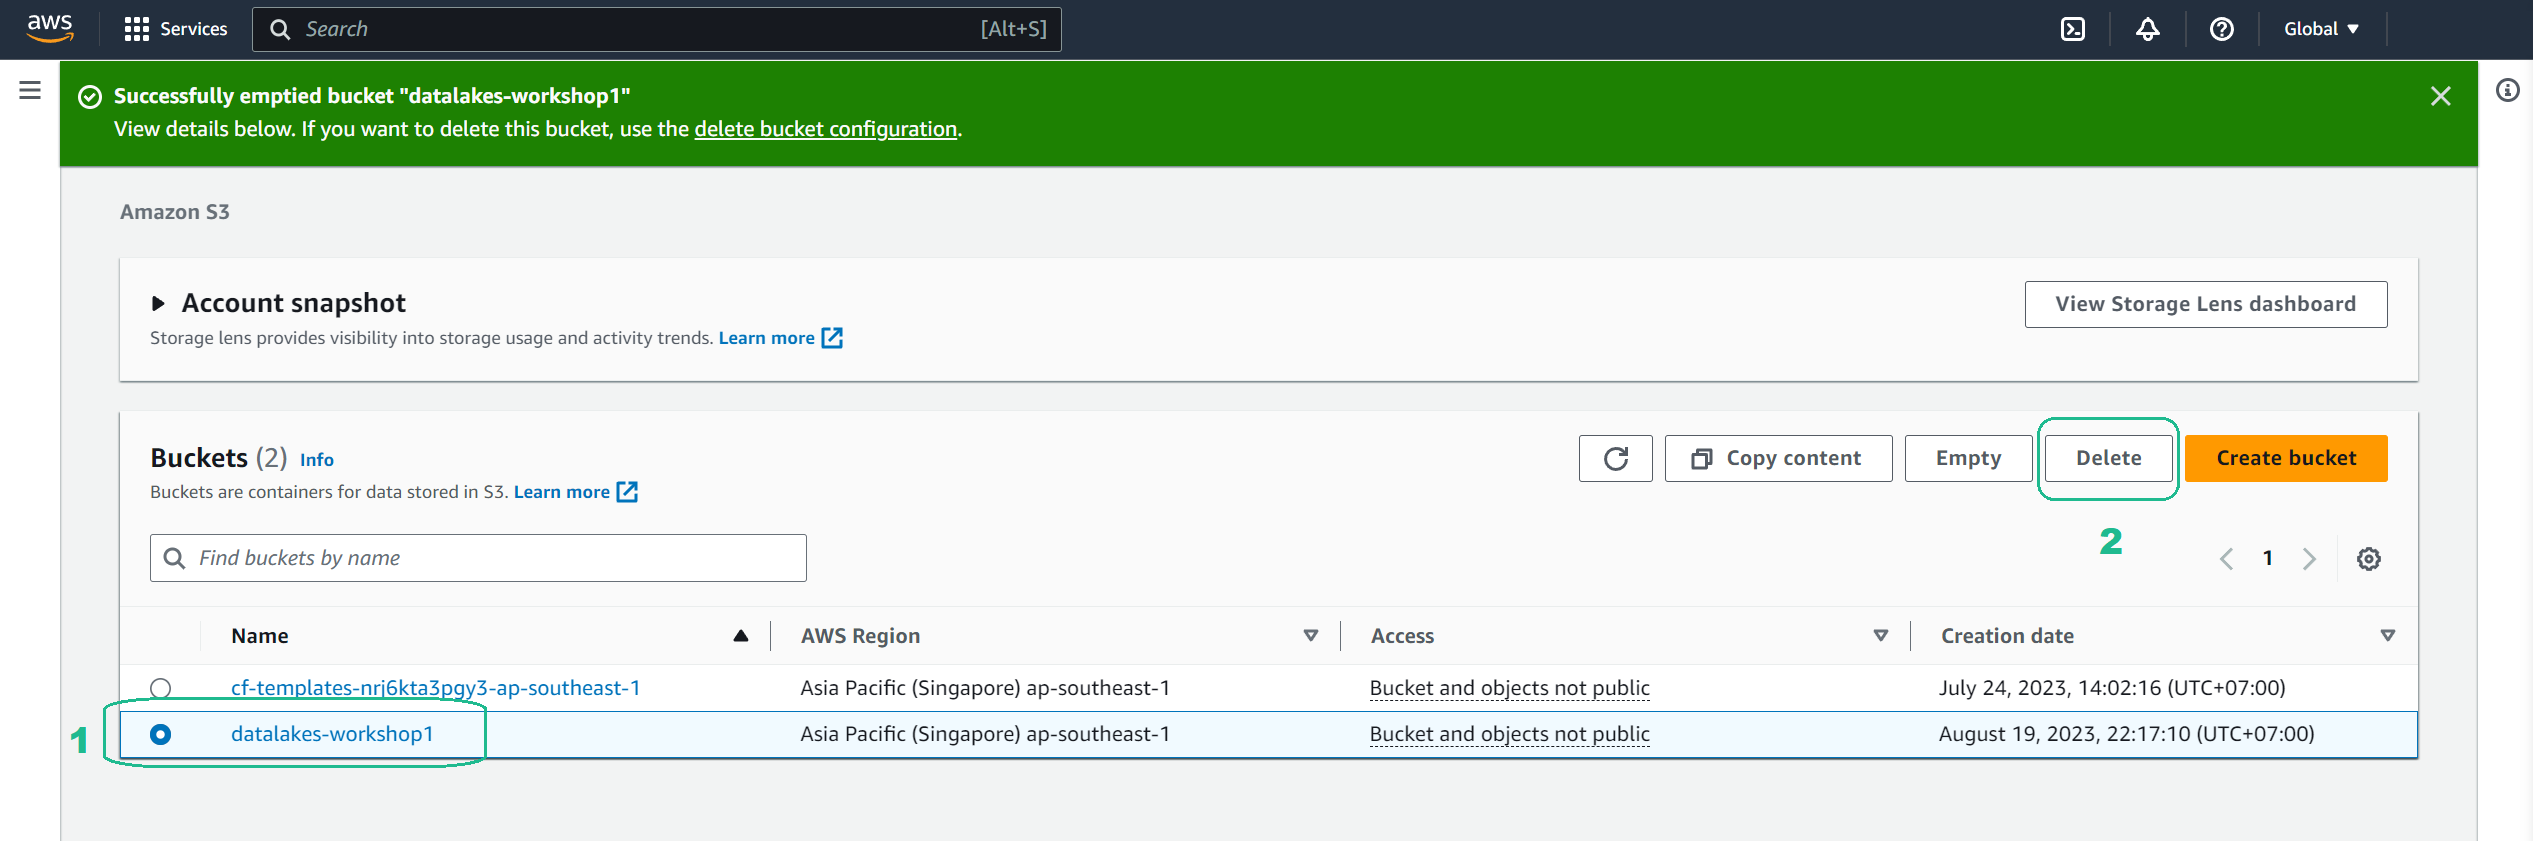Go to the next page of buckets

2309,559
